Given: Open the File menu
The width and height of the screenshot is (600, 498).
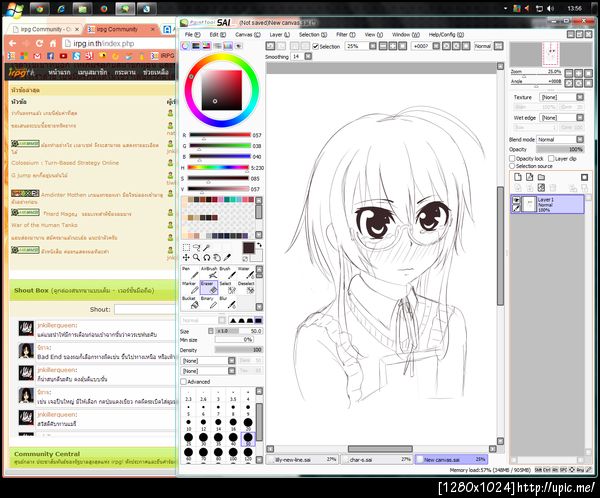Looking at the screenshot, I should click(192, 34).
